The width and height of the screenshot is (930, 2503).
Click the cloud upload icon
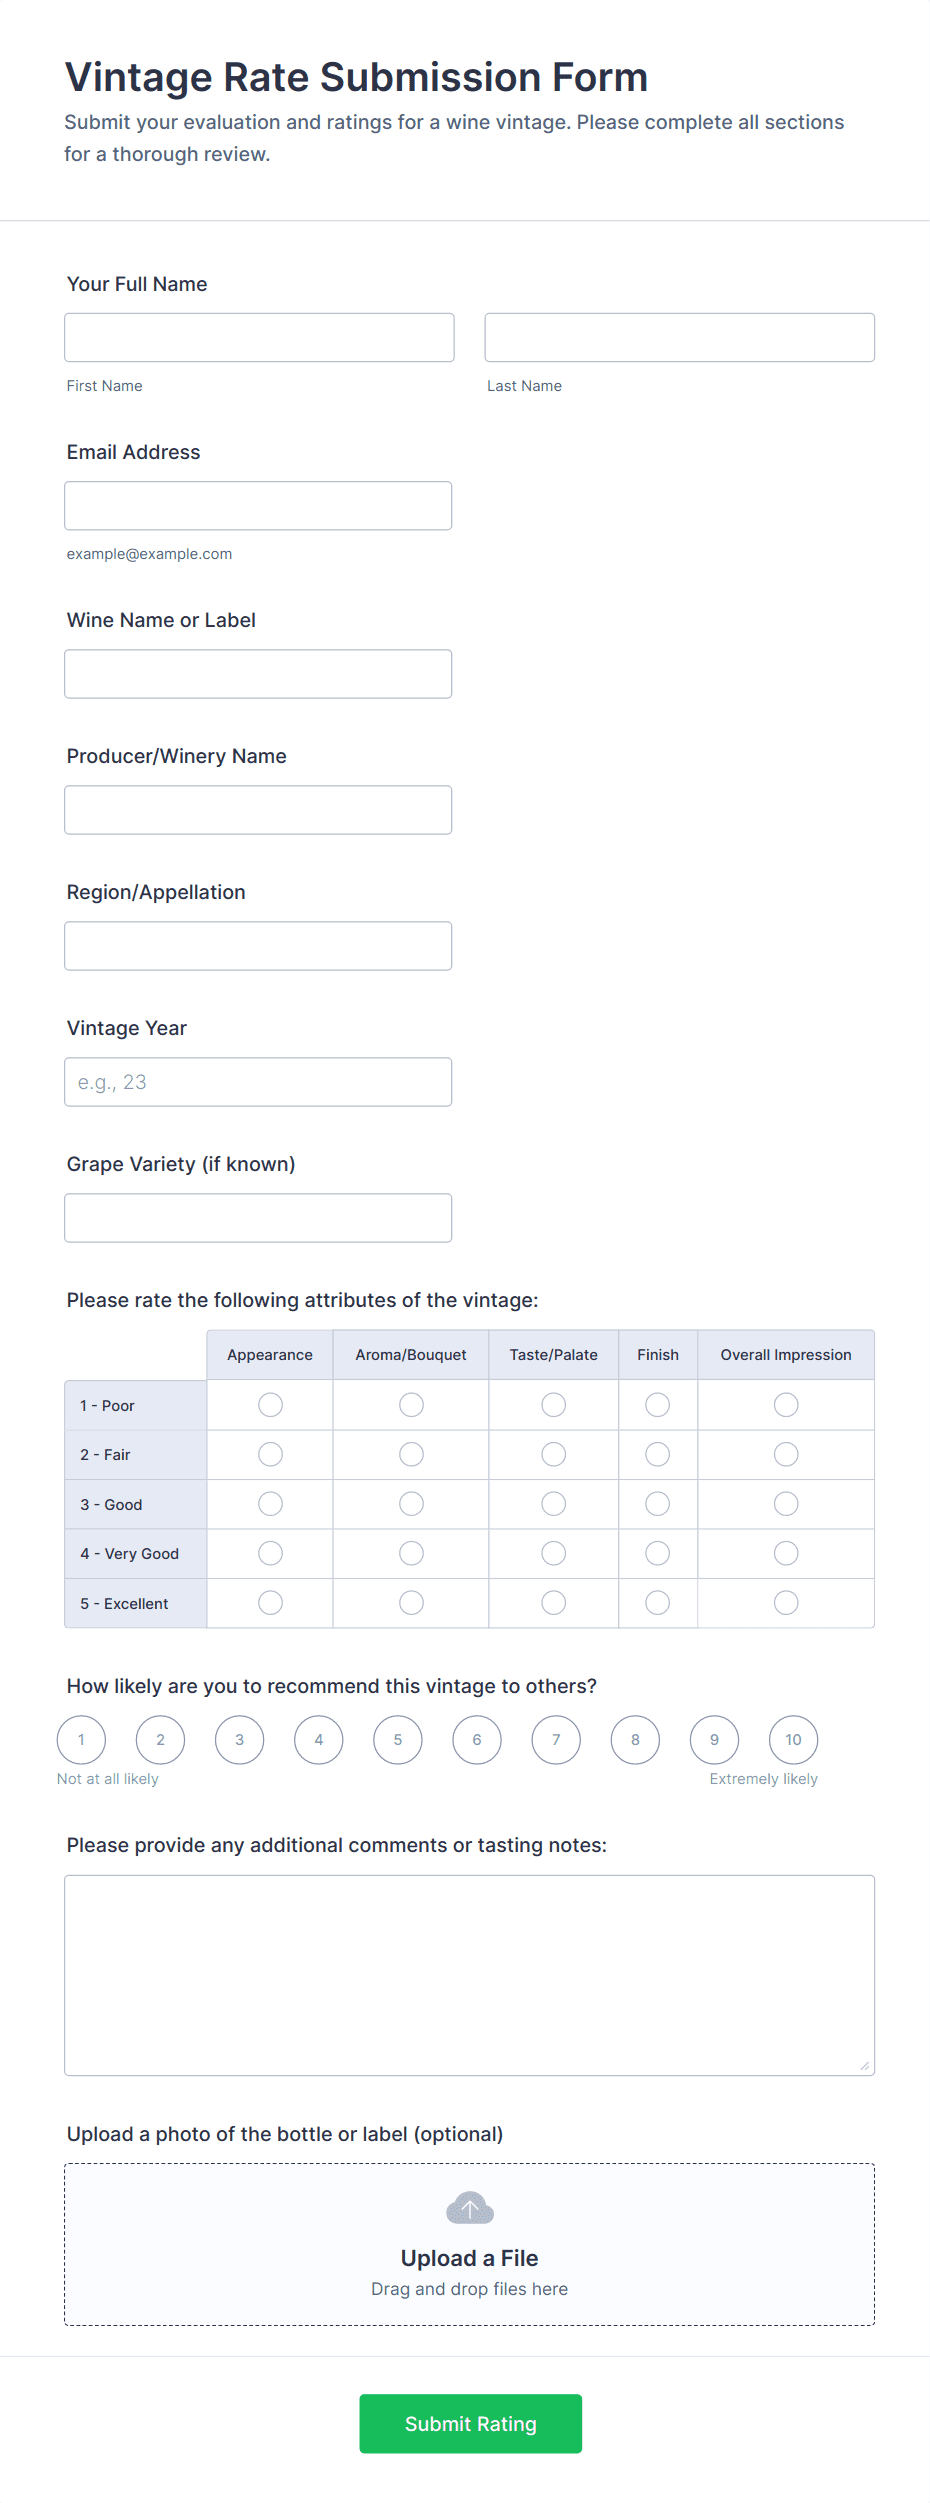point(469,2207)
